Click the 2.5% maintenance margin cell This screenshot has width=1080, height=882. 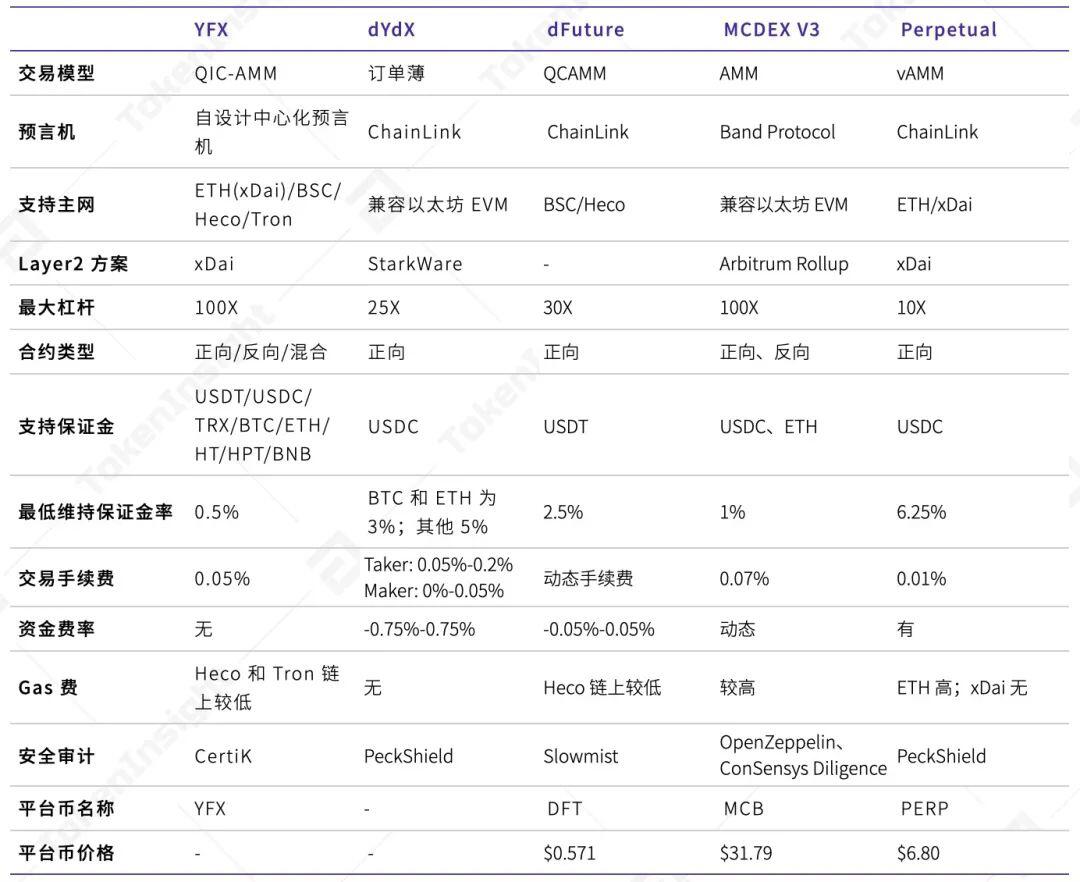coord(563,512)
